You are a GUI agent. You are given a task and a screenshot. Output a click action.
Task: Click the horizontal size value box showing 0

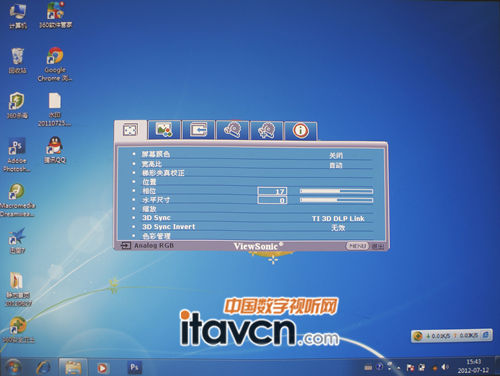[272, 200]
